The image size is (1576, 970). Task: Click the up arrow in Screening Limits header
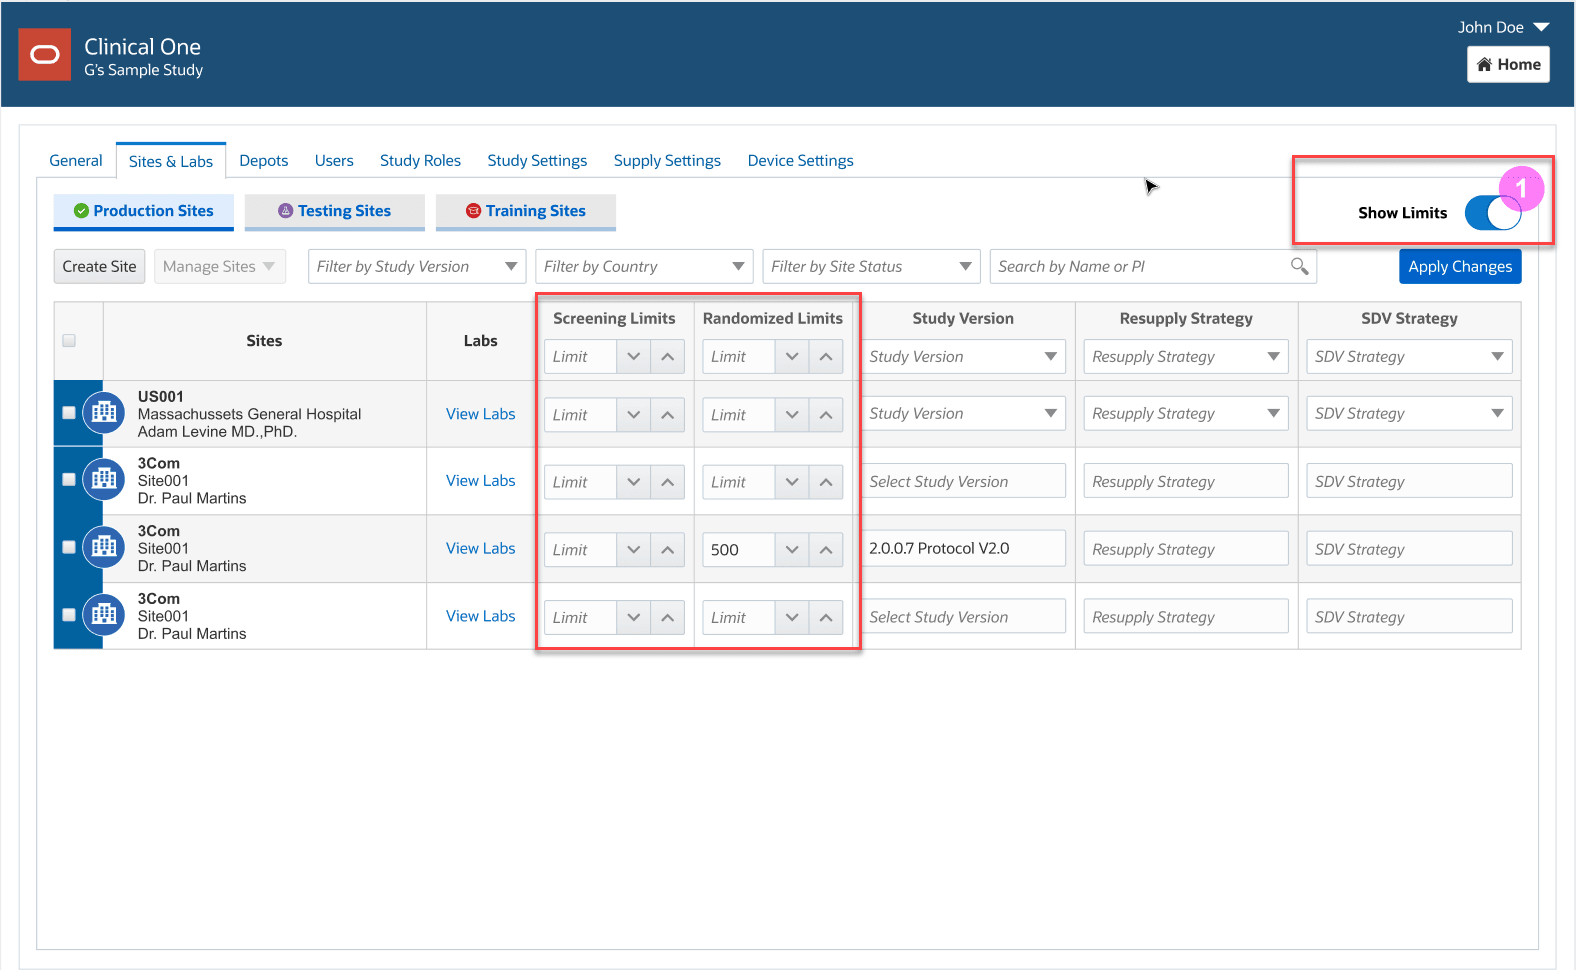[667, 357]
